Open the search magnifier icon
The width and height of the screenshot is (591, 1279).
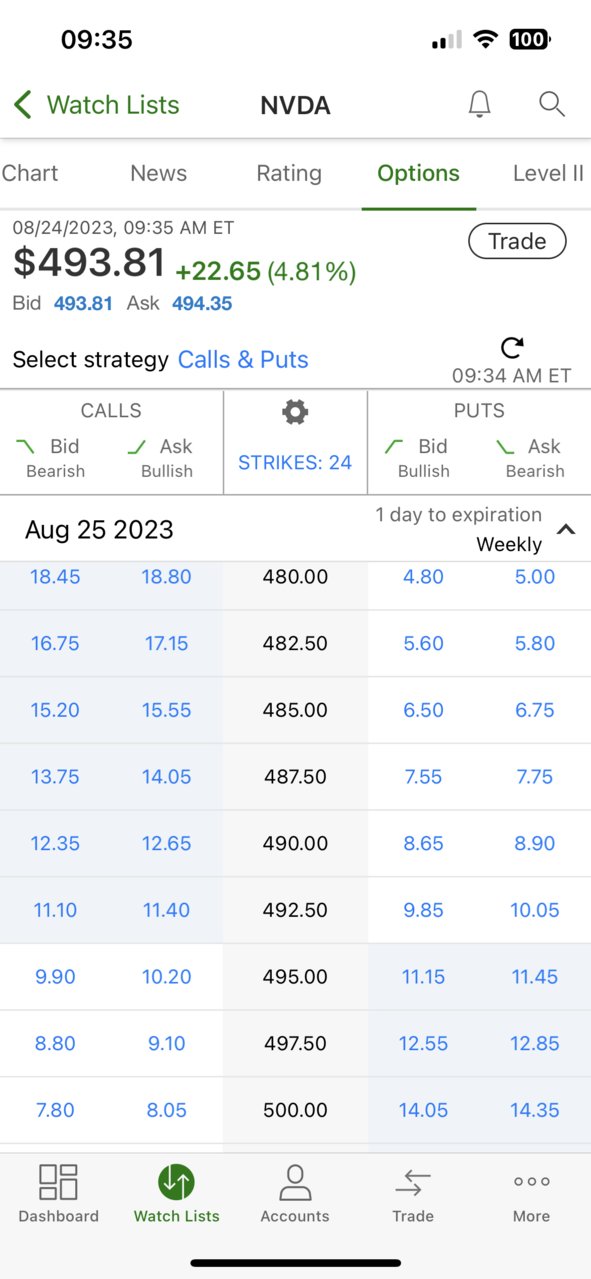(552, 104)
